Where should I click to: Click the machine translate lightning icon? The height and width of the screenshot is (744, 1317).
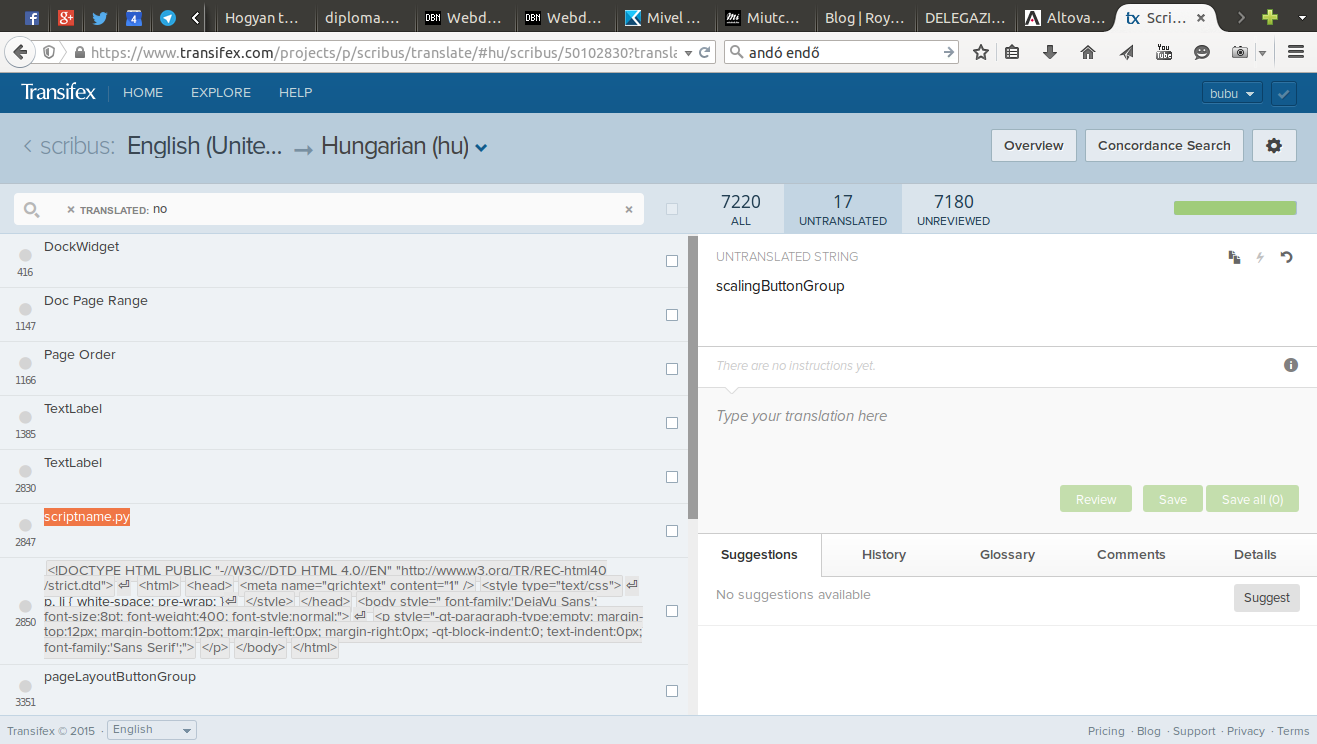(x=1260, y=257)
